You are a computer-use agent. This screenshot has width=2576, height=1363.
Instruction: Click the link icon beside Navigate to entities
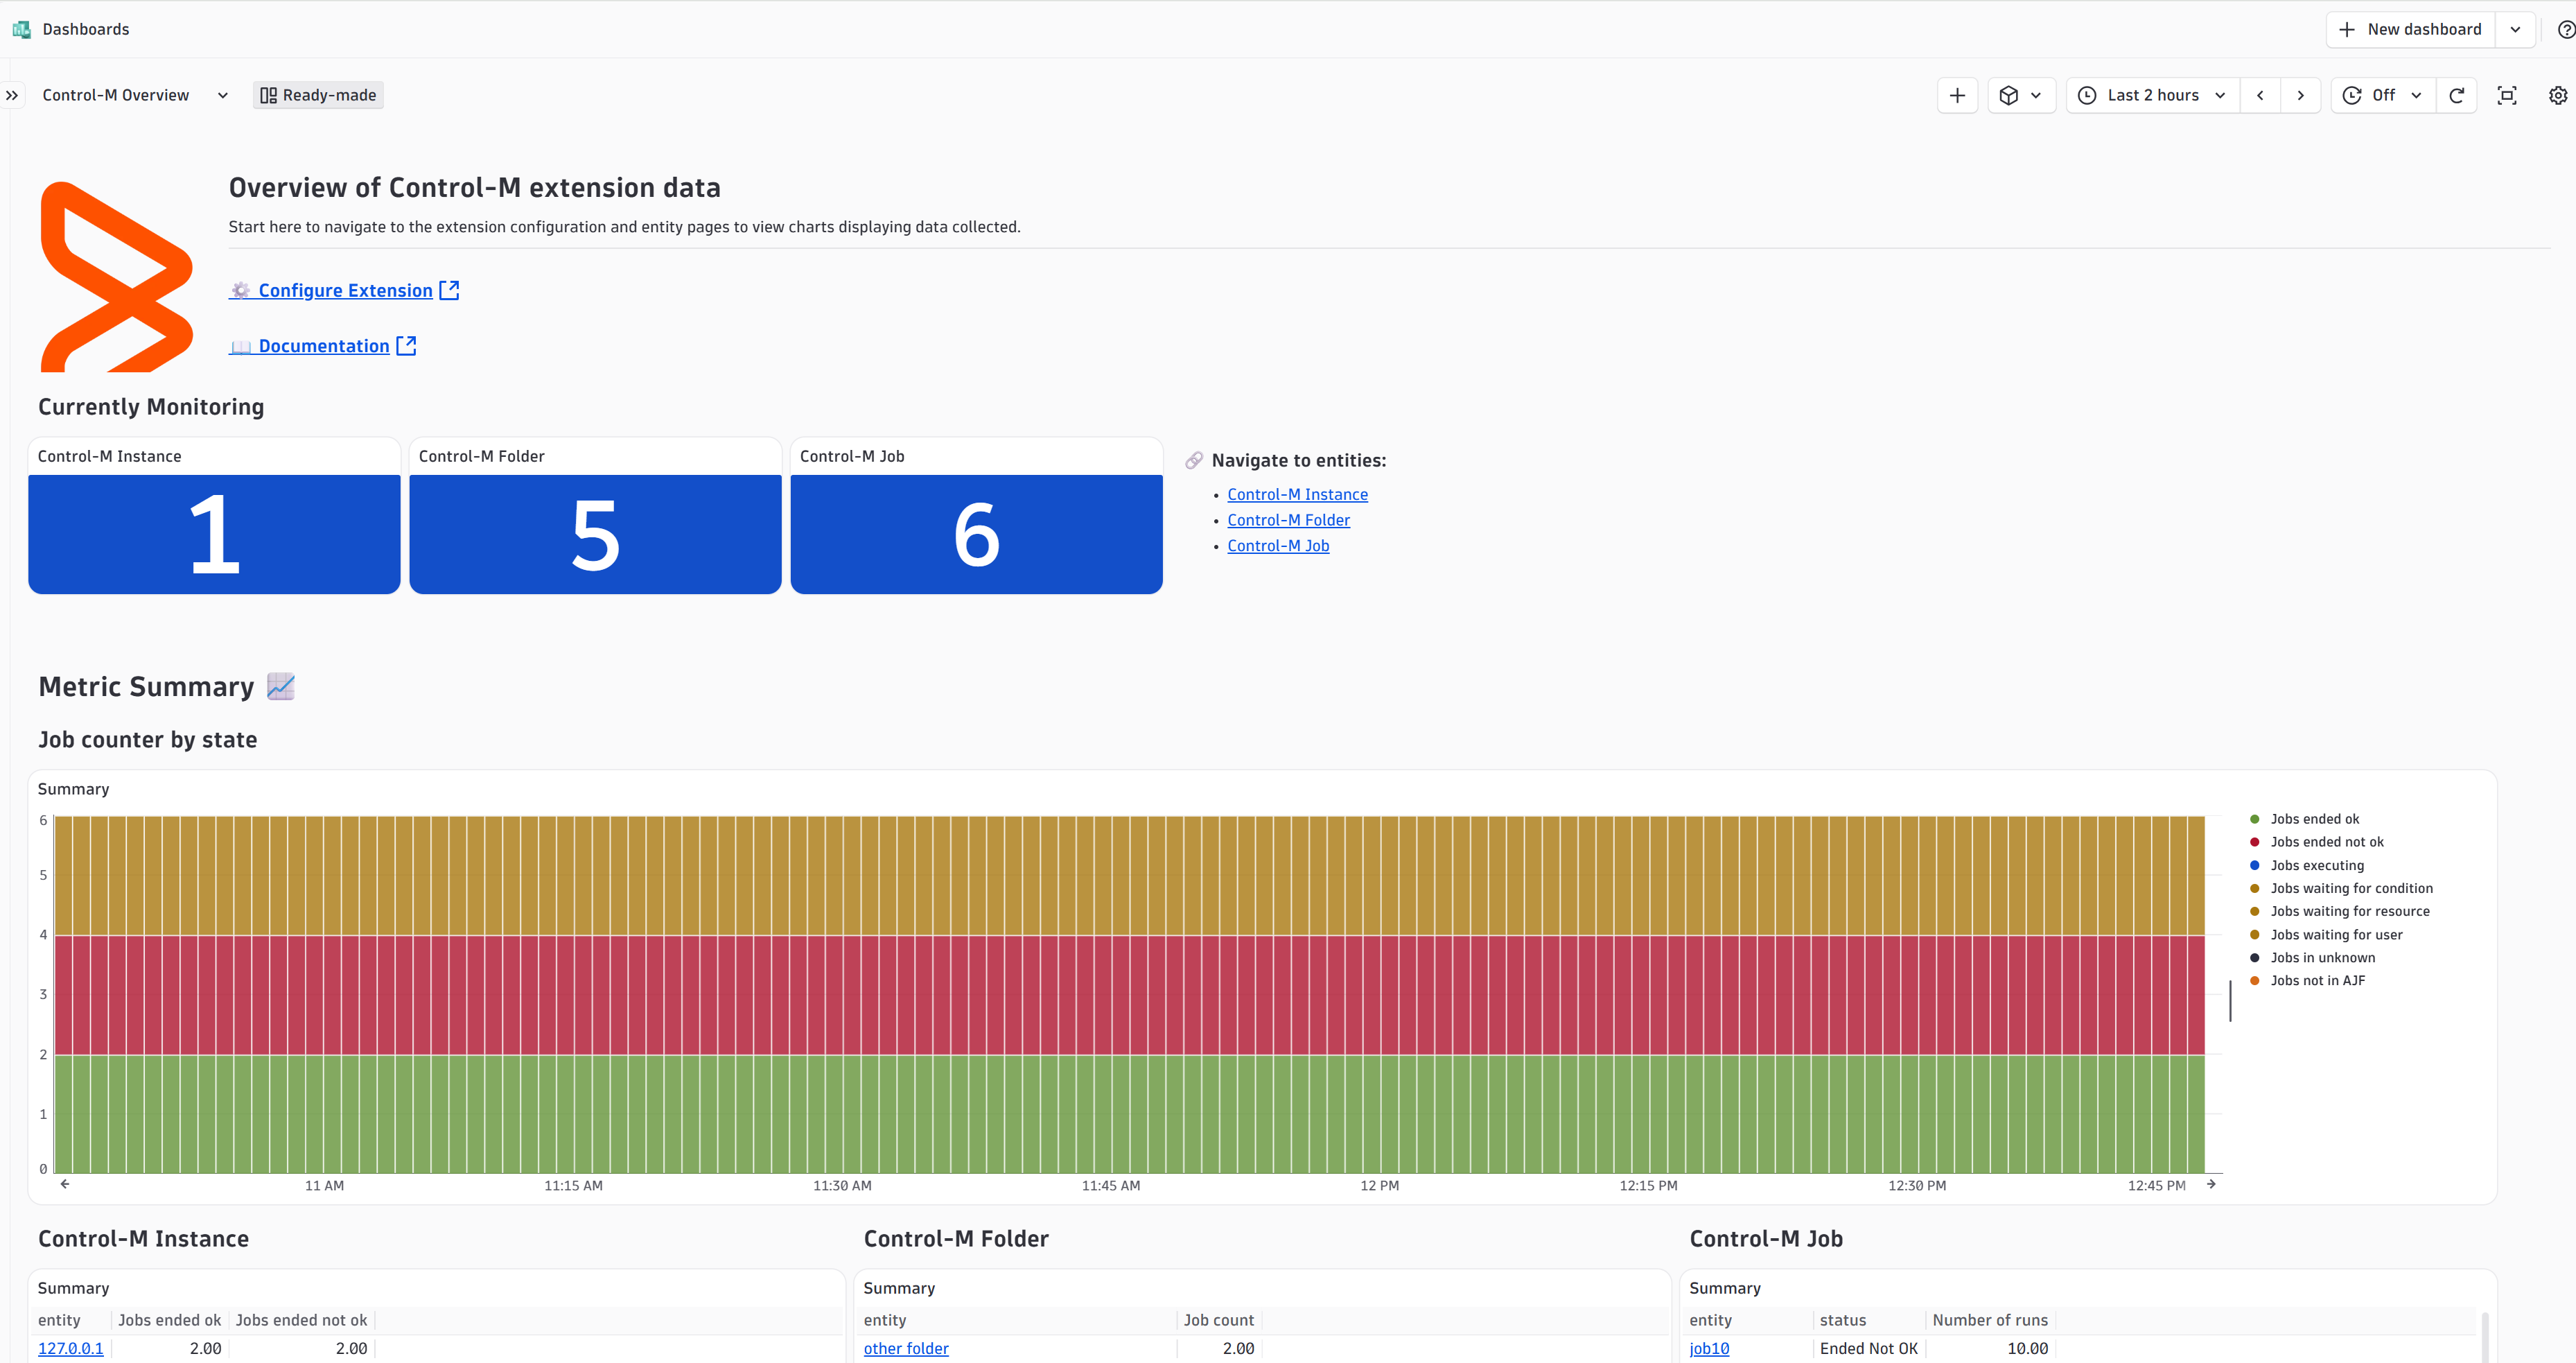pos(1194,460)
